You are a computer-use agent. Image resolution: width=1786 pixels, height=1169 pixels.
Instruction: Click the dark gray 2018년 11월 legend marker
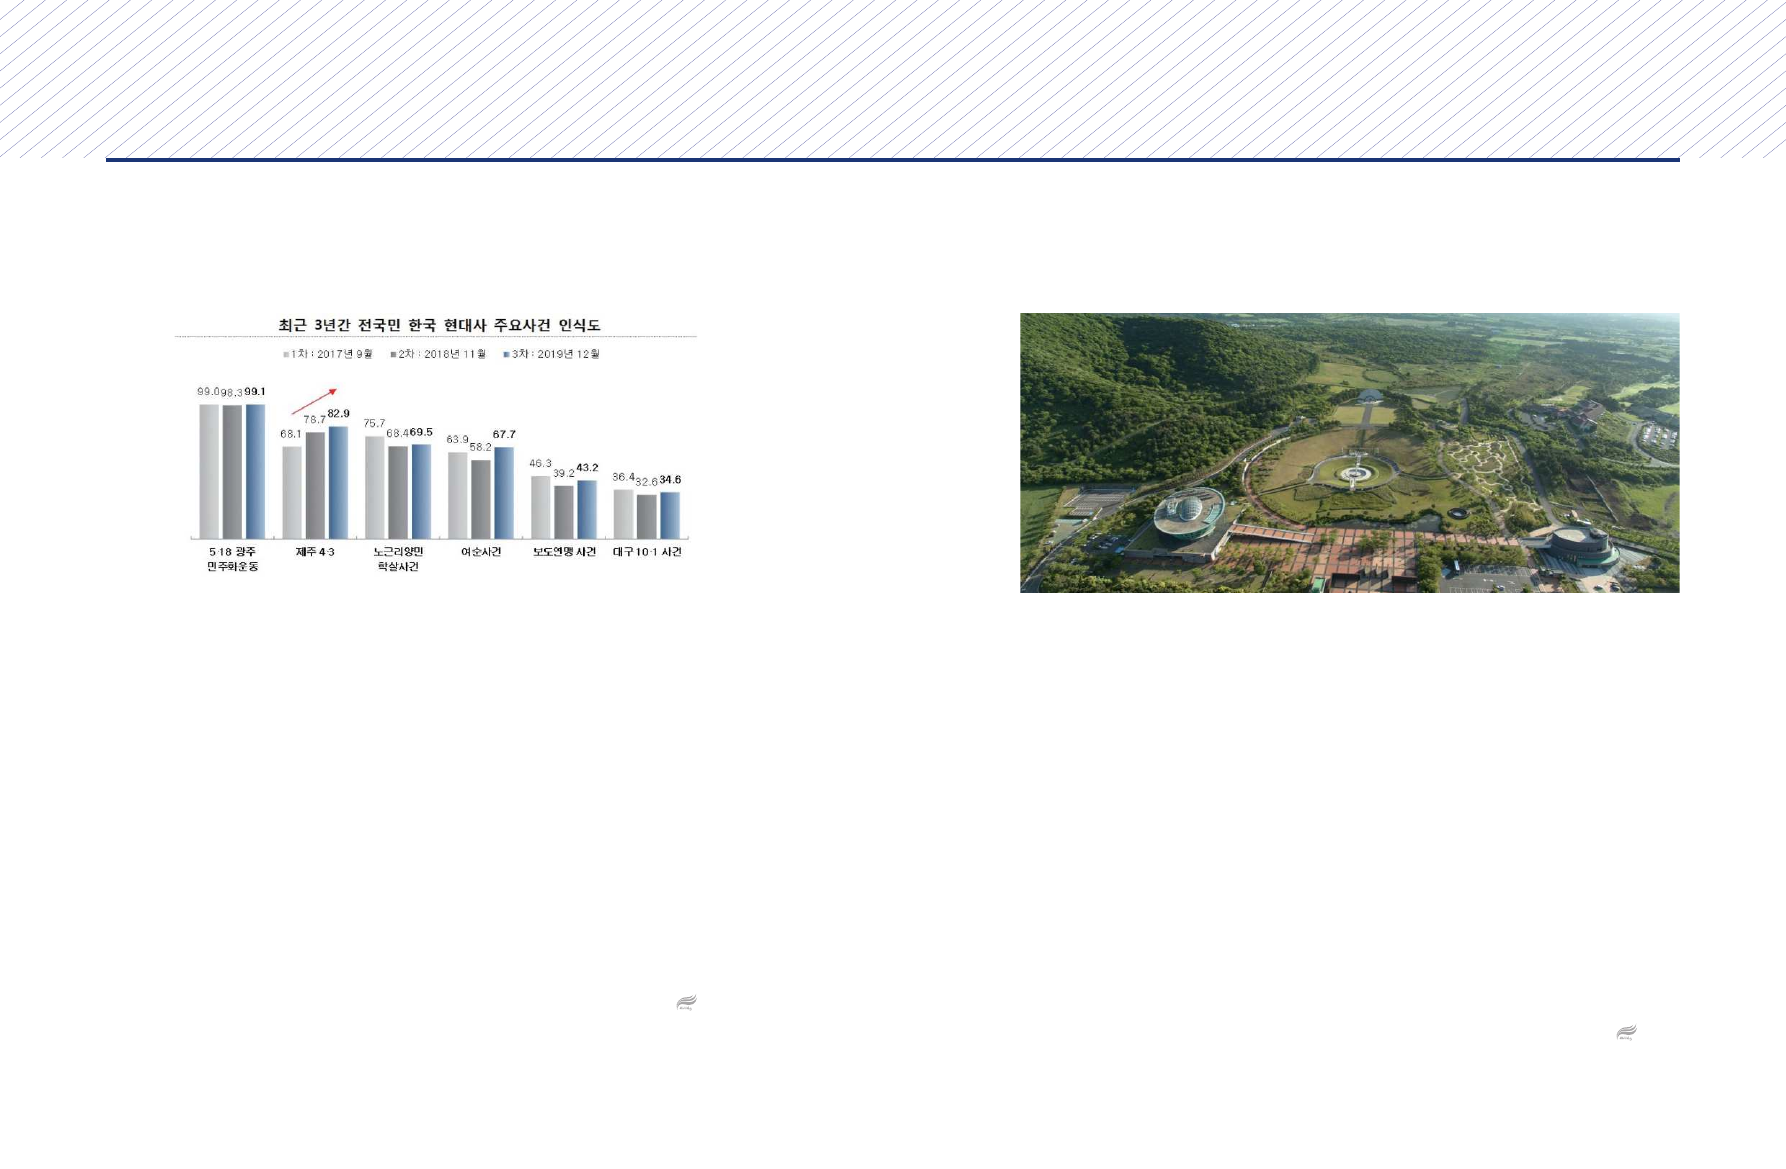click(394, 354)
